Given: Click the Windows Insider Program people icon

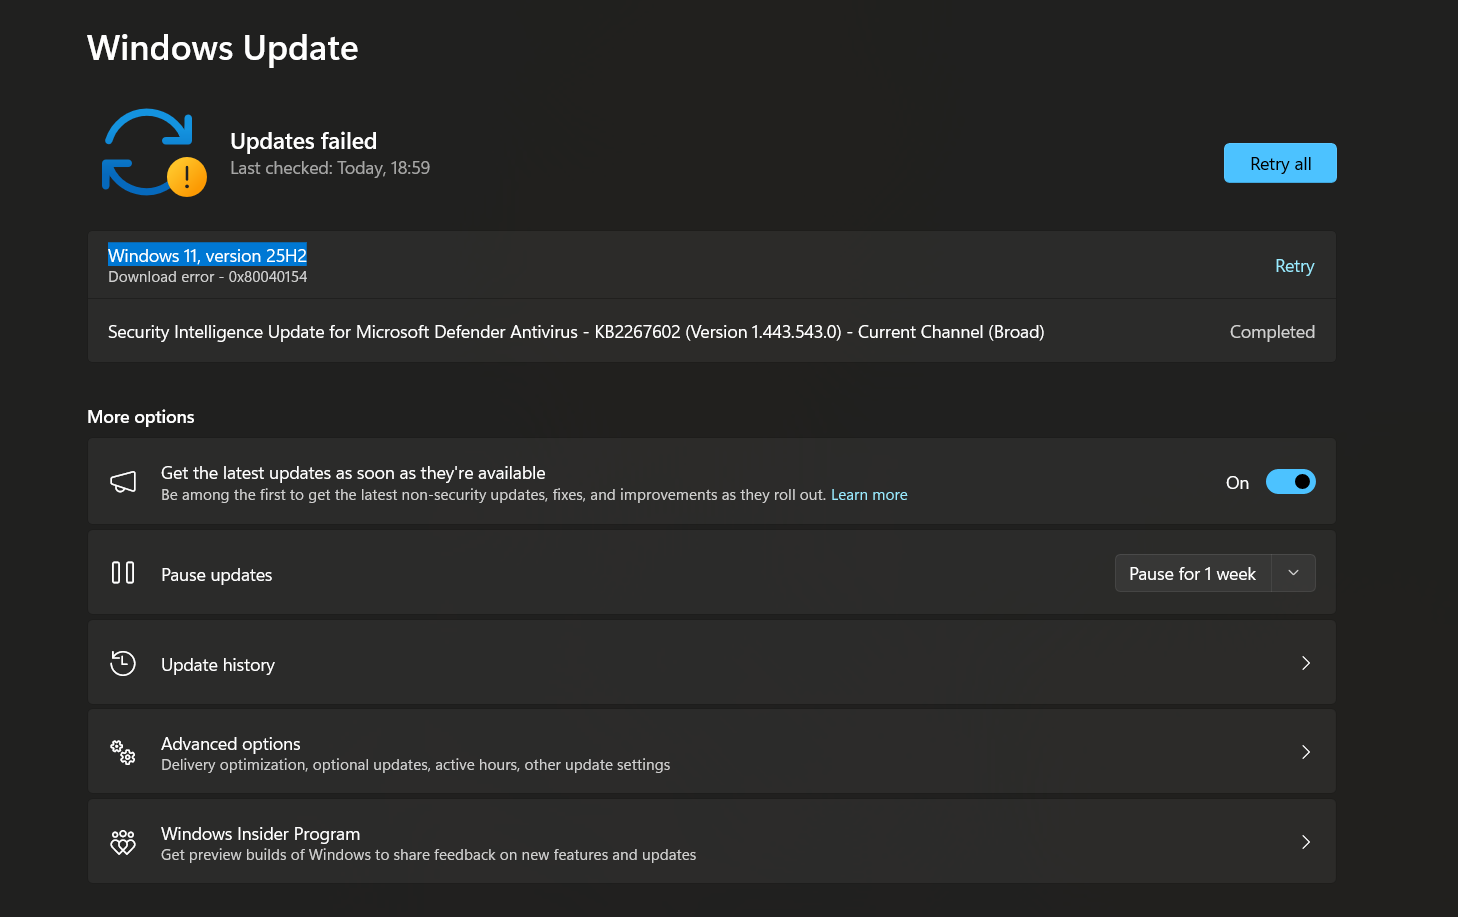Looking at the screenshot, I should point(123,842).
